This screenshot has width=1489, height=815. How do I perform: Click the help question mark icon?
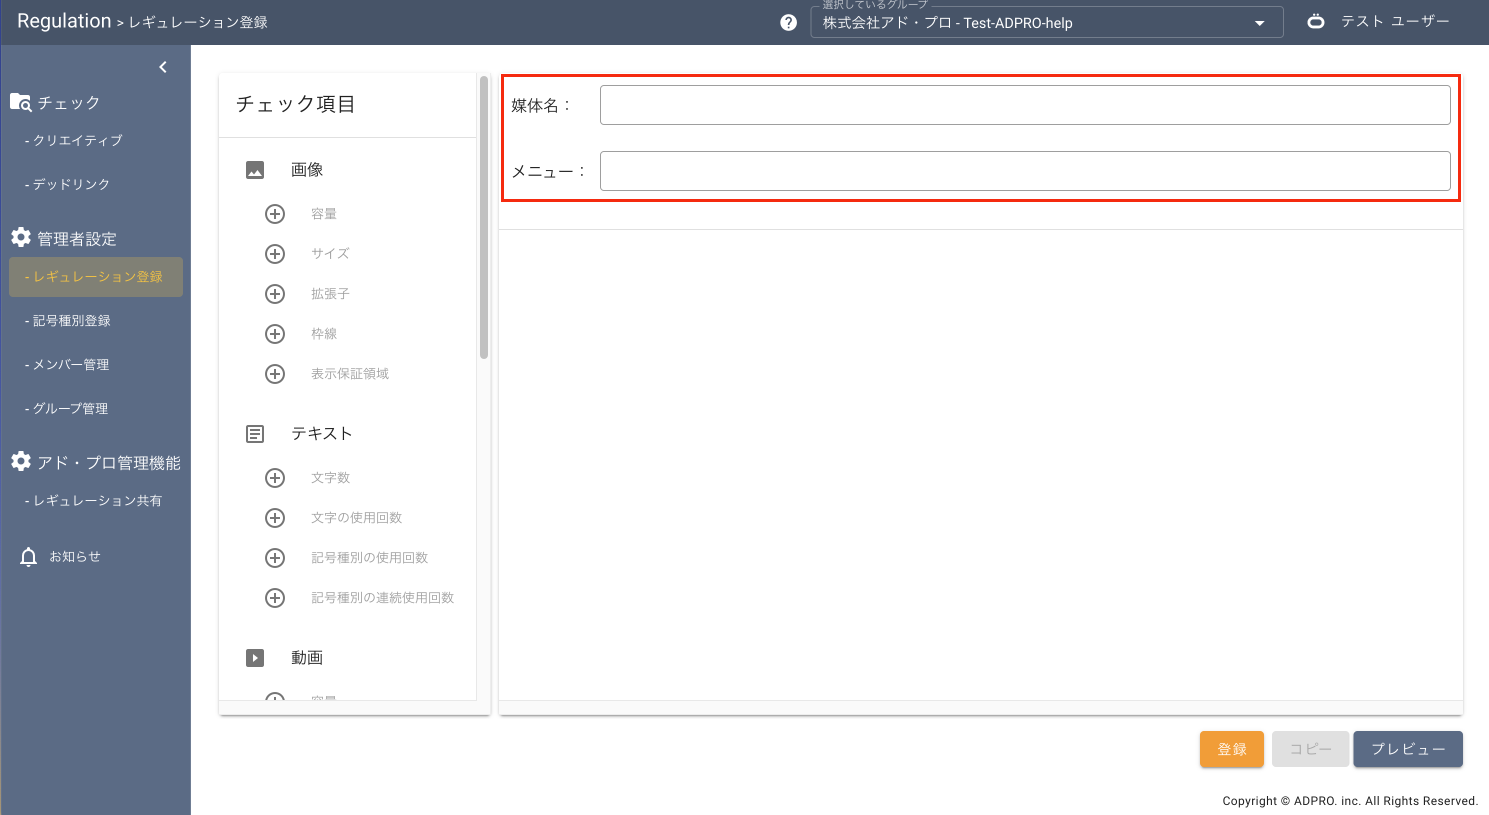[x=788, y=22]
